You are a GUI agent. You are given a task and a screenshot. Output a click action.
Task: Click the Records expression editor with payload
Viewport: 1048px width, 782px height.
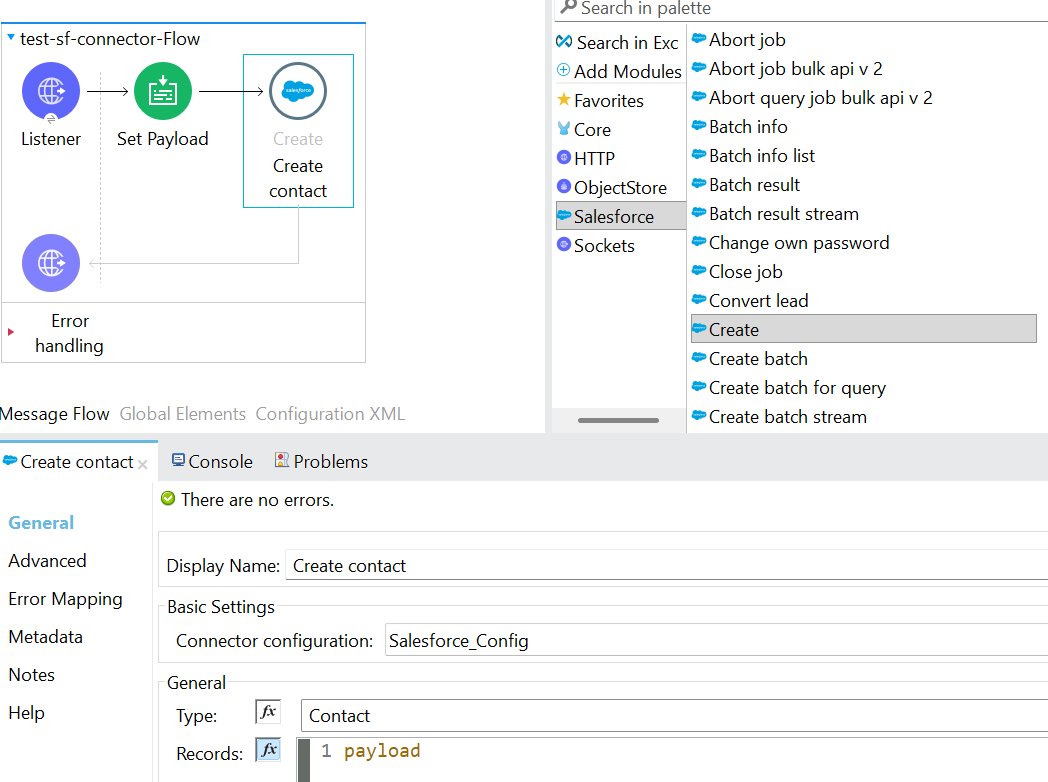[x=672, y=760]
